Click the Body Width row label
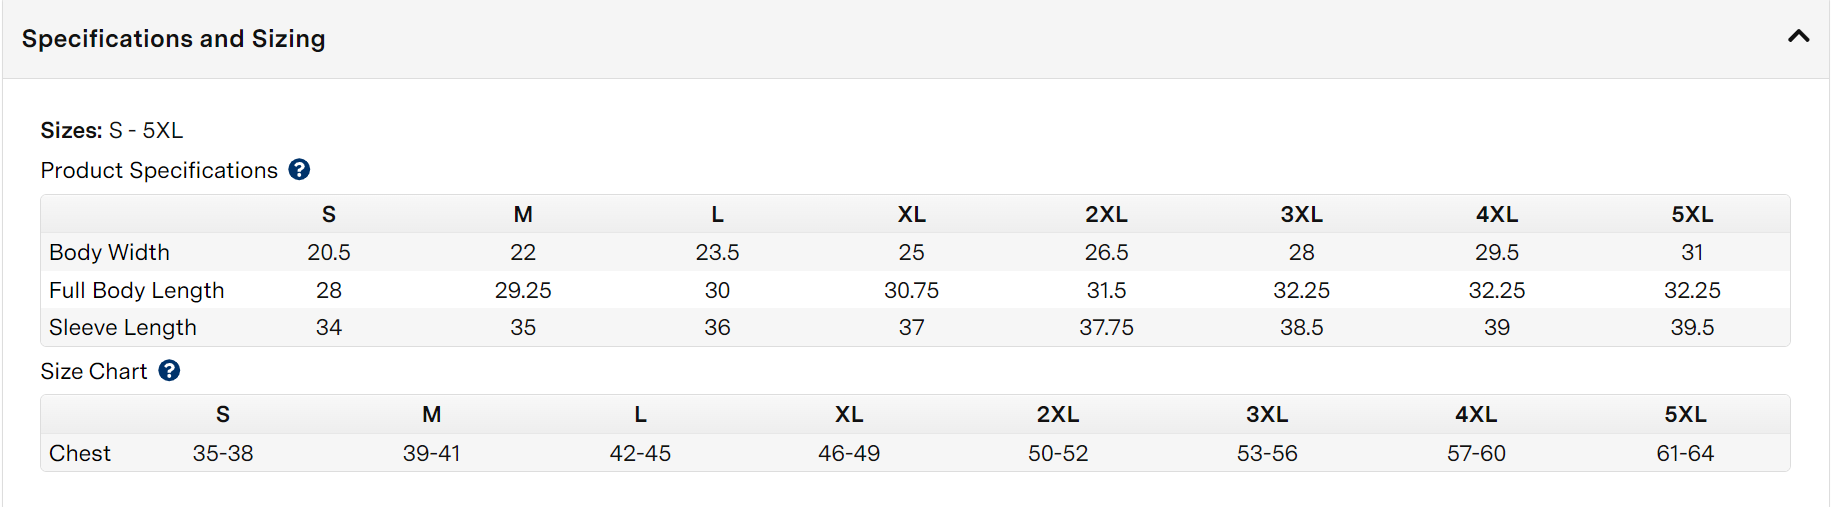This screenshot has height=507, width=1831. pyautogui.click(x=110, y=252)
